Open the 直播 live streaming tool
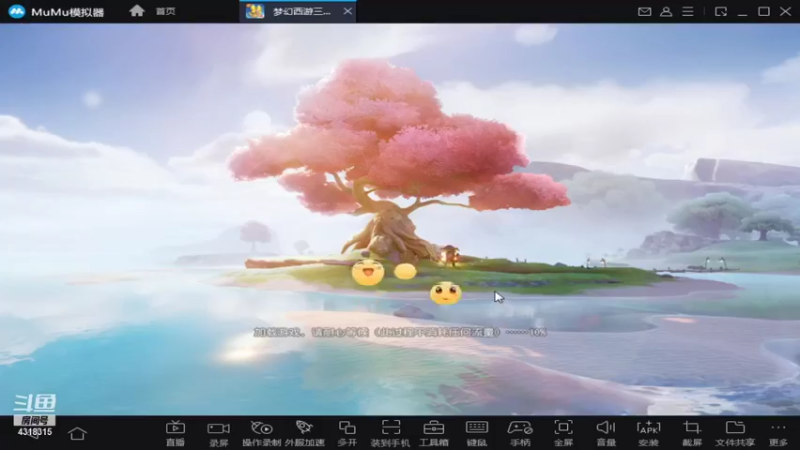The width and height of the screenshot is (800, 450). [175, 433]
